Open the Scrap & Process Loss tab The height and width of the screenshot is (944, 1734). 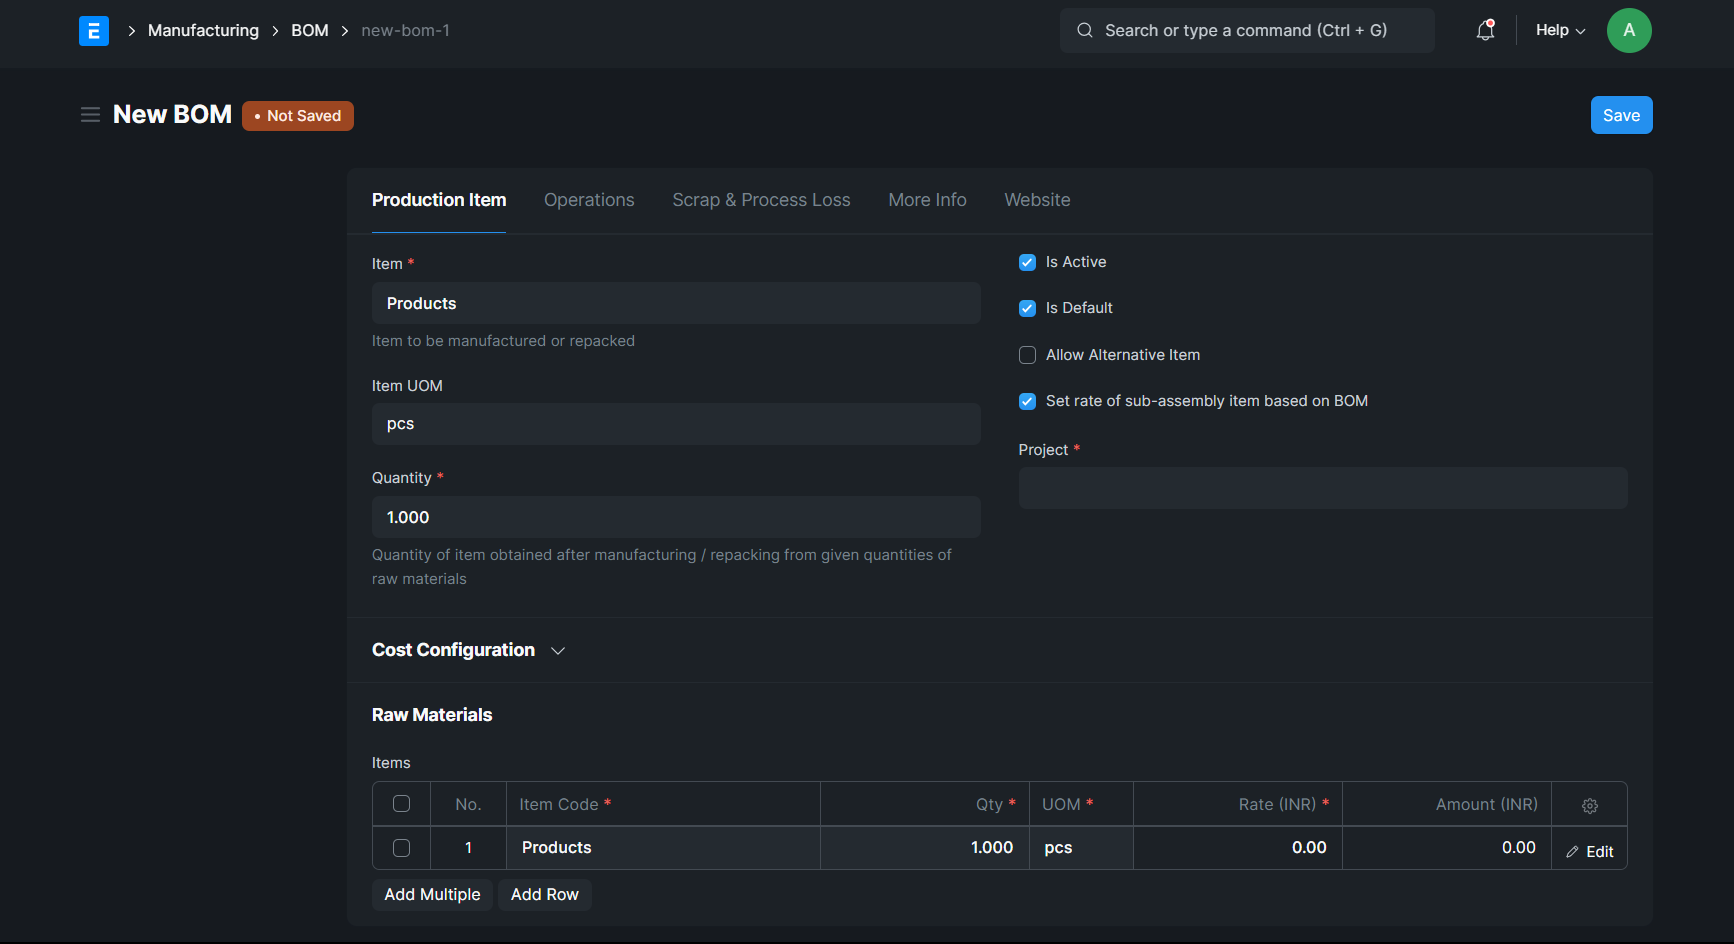pyautogui.click(x=761, y=200)
